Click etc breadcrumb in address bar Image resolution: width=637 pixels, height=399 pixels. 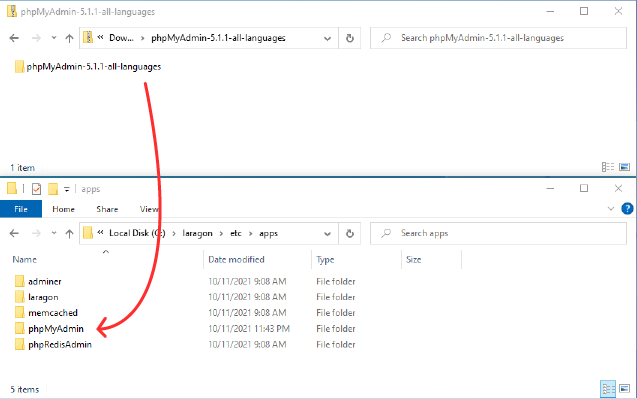236,234
